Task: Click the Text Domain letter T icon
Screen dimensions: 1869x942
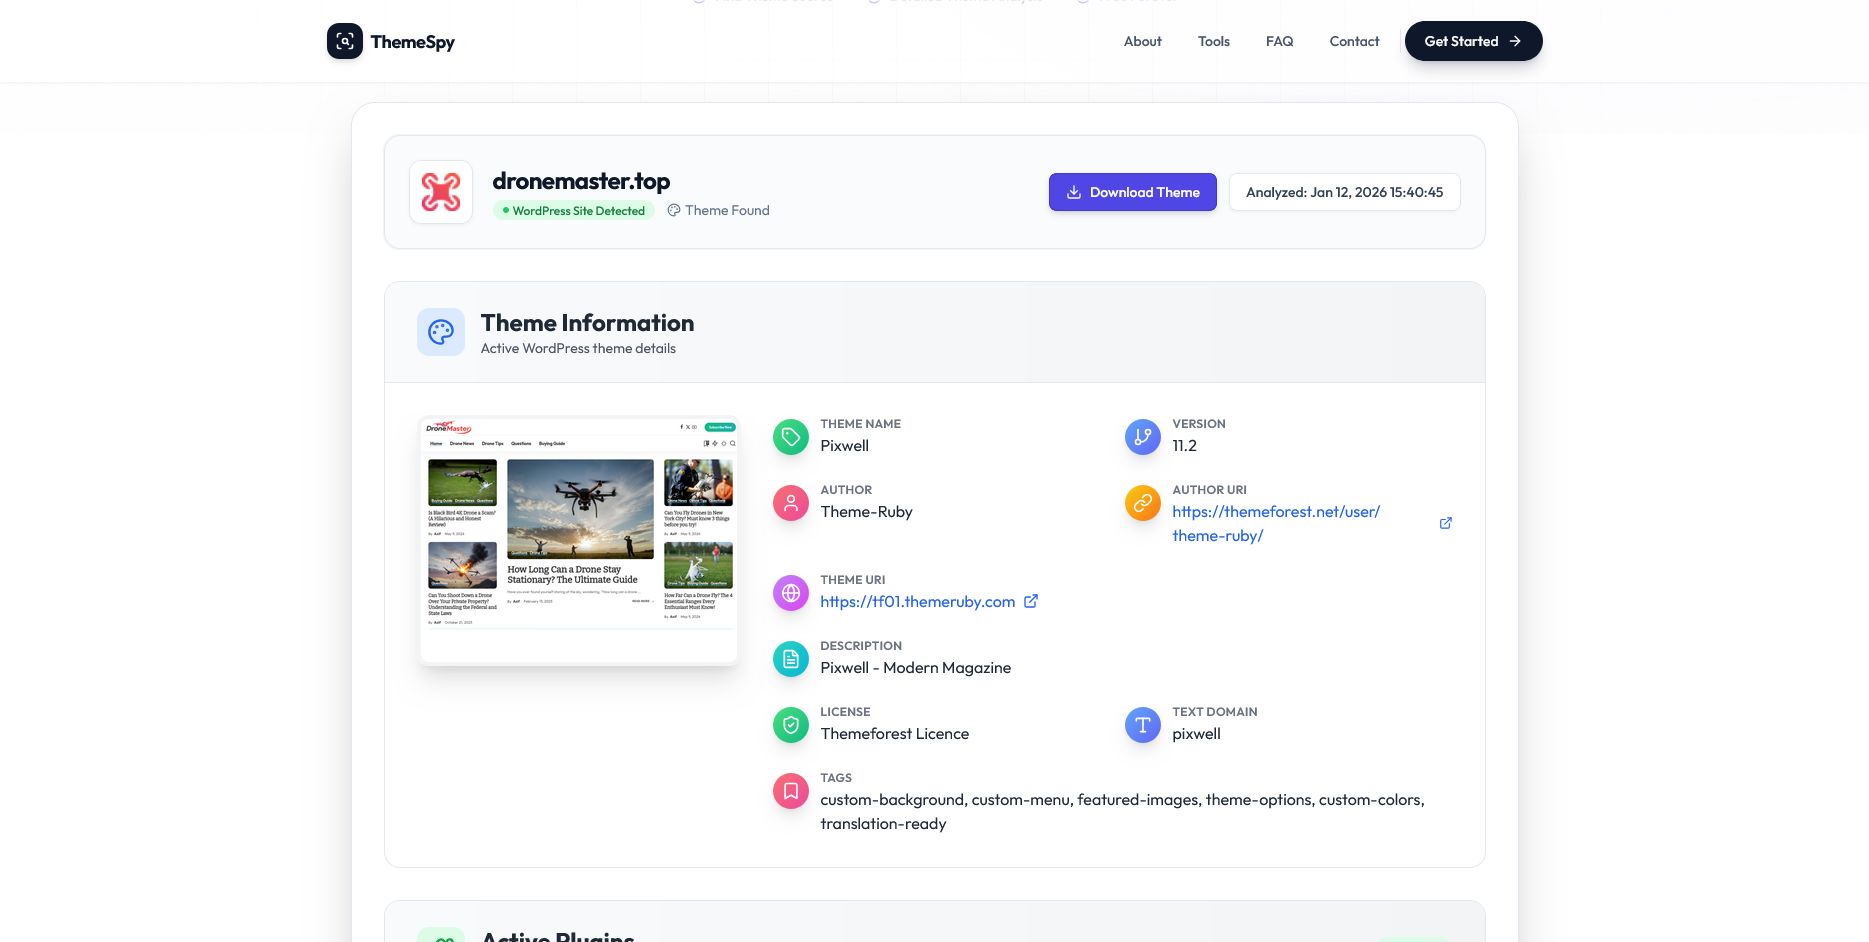Action: 1143,725
